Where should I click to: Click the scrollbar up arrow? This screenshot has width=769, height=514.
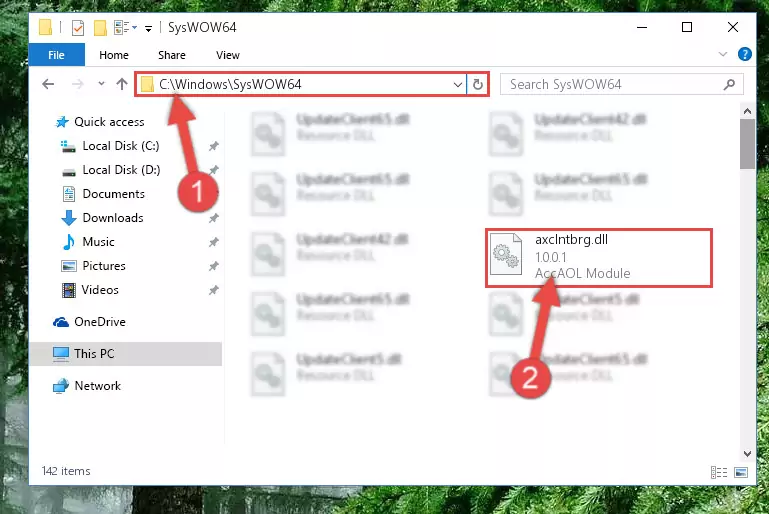[x=747, y=111]
